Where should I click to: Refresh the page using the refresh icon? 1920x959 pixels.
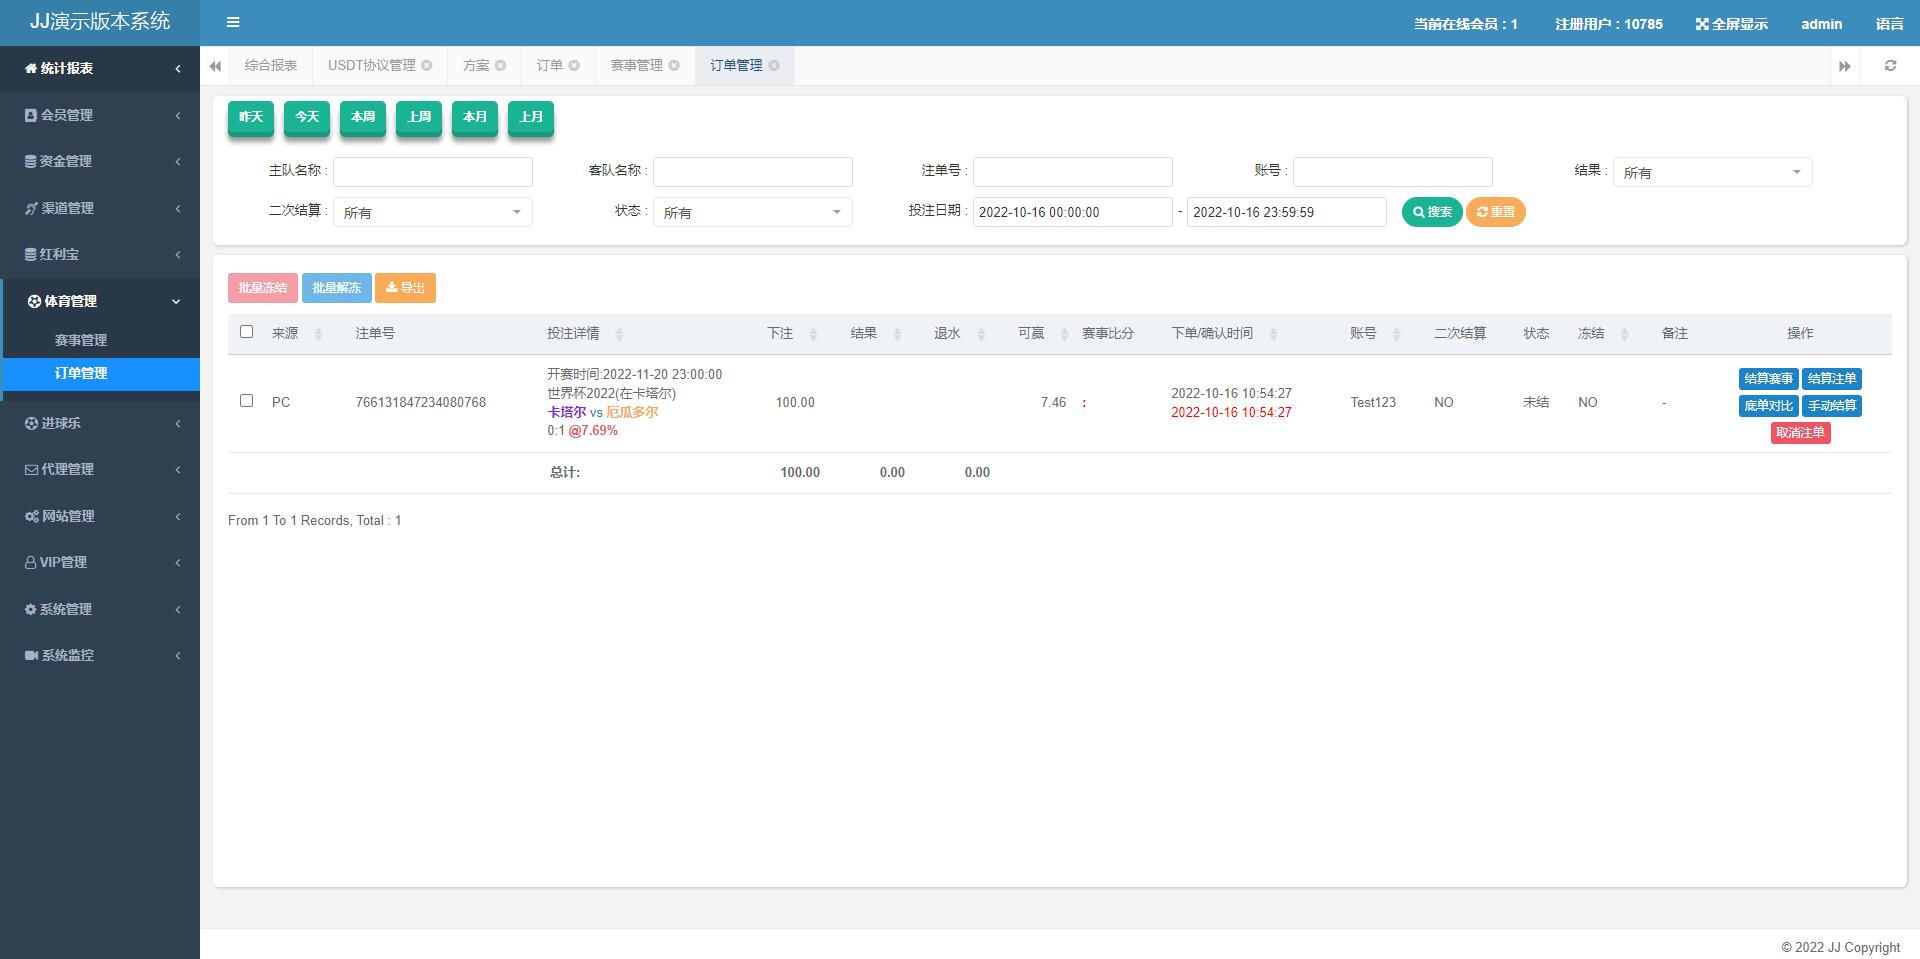1890,65
